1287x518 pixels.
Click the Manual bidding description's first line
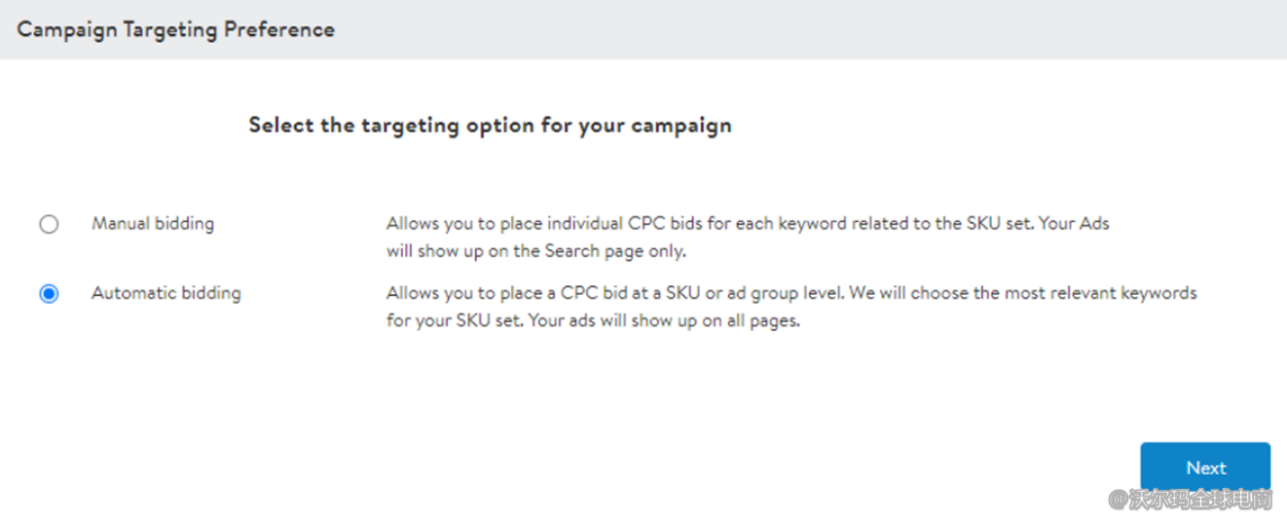pyautogui.click(x=748, y=224)
